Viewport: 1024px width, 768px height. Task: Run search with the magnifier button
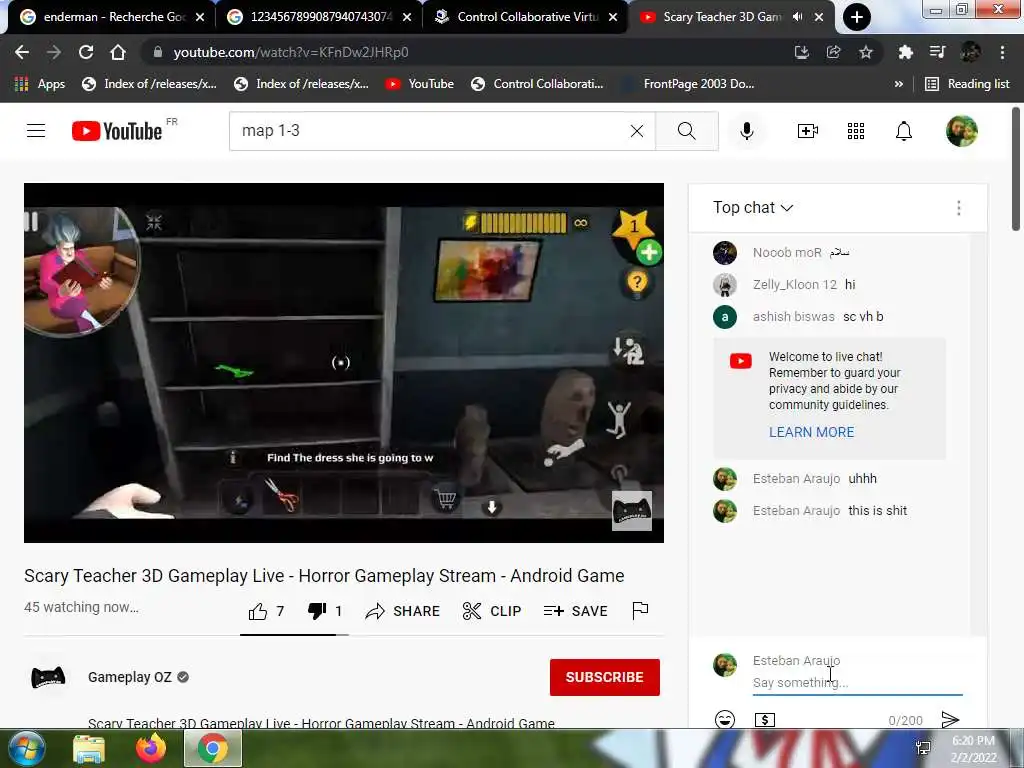coord(686,131)
